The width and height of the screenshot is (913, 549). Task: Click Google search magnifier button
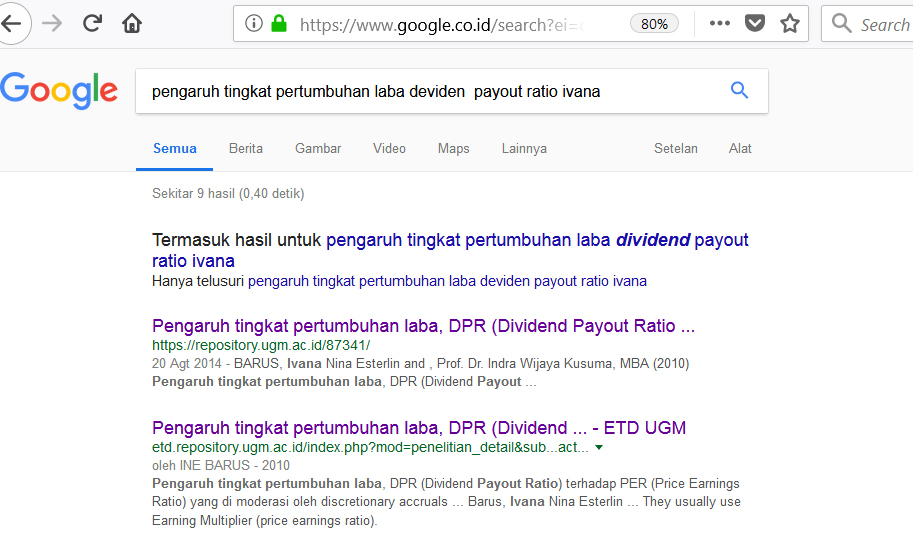click(x=739, y=91)
